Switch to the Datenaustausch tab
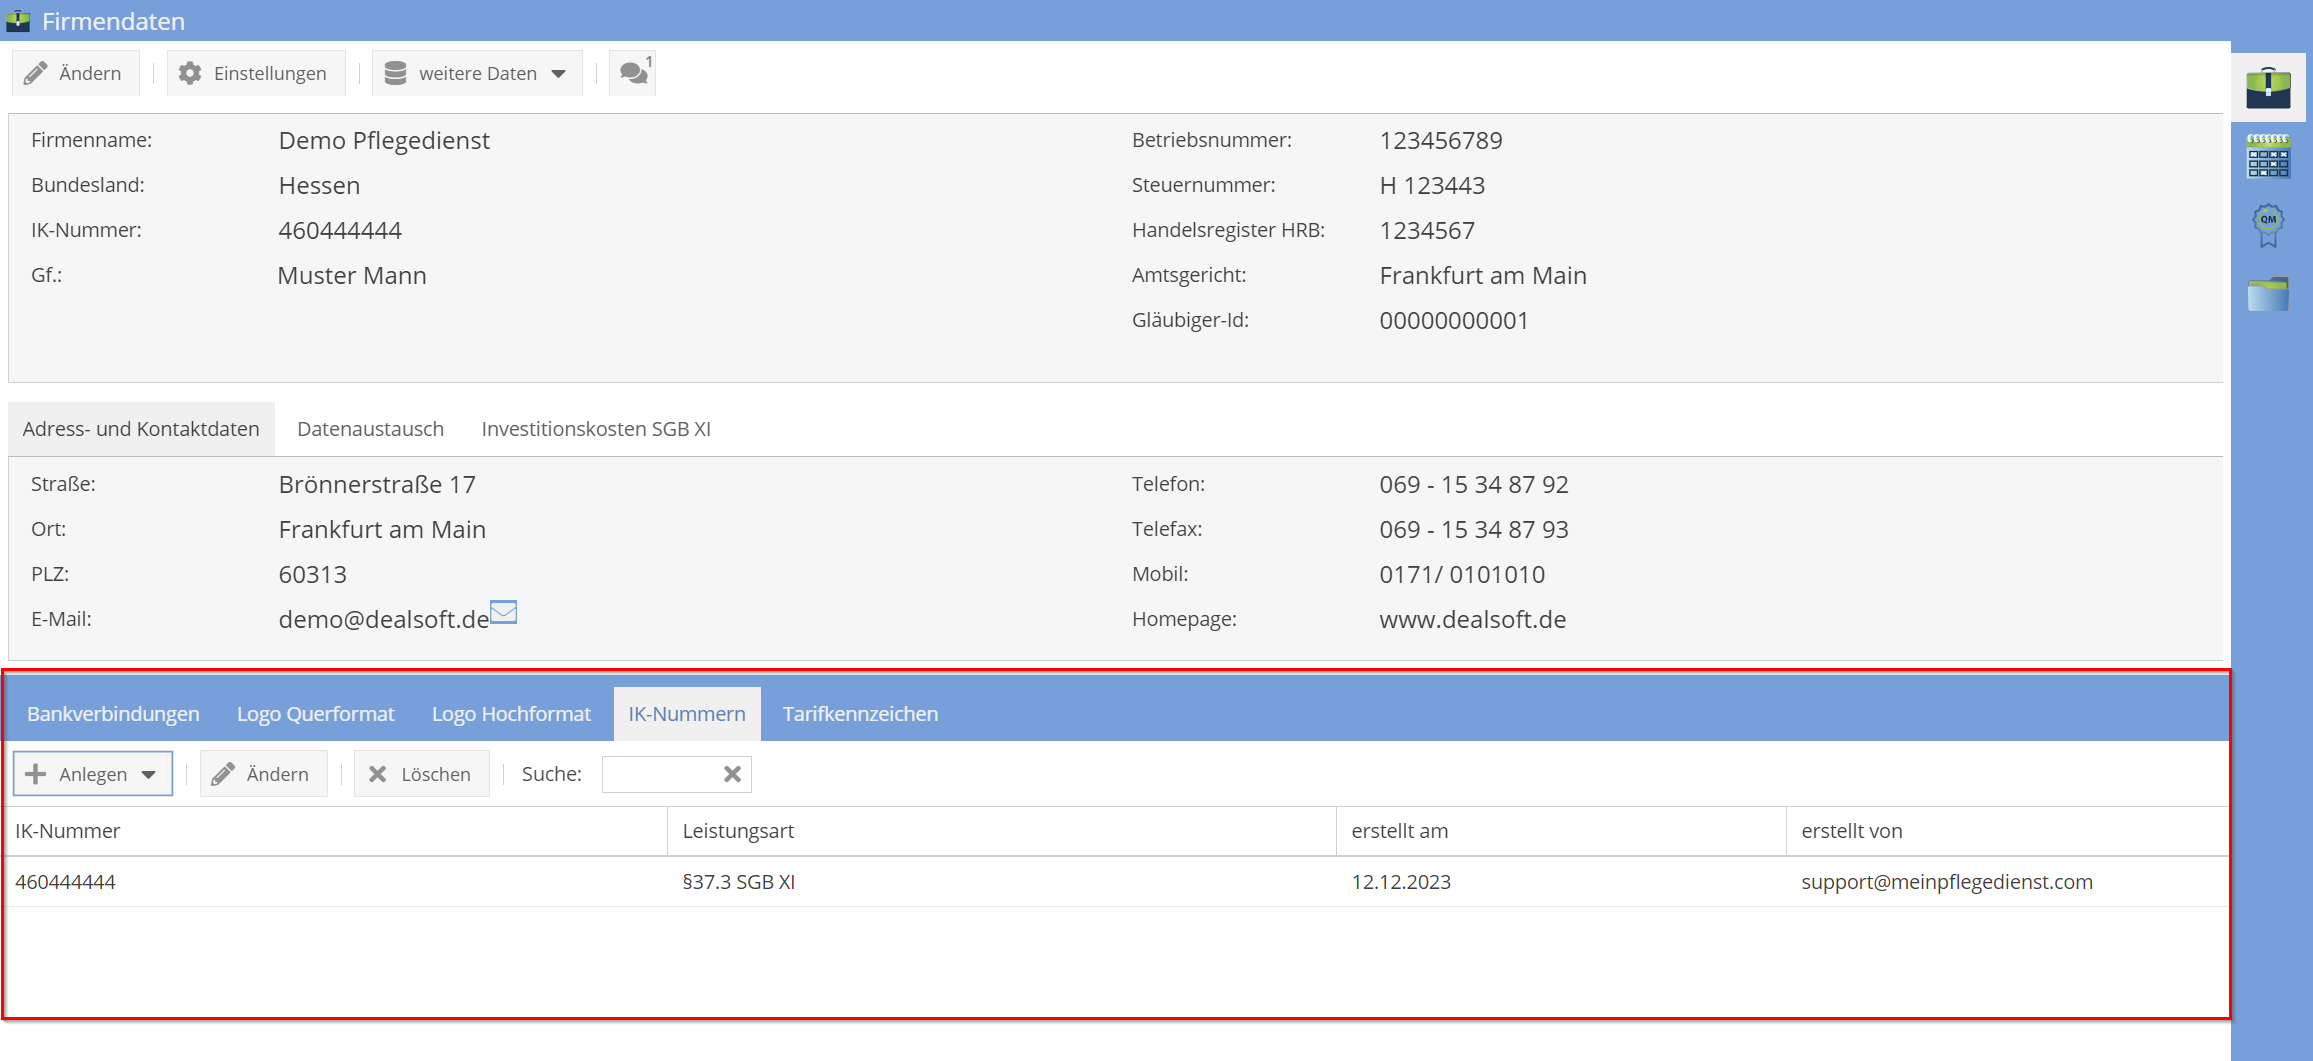Viewport: 2313px width, 1061px height. click(x=370, y=429)
